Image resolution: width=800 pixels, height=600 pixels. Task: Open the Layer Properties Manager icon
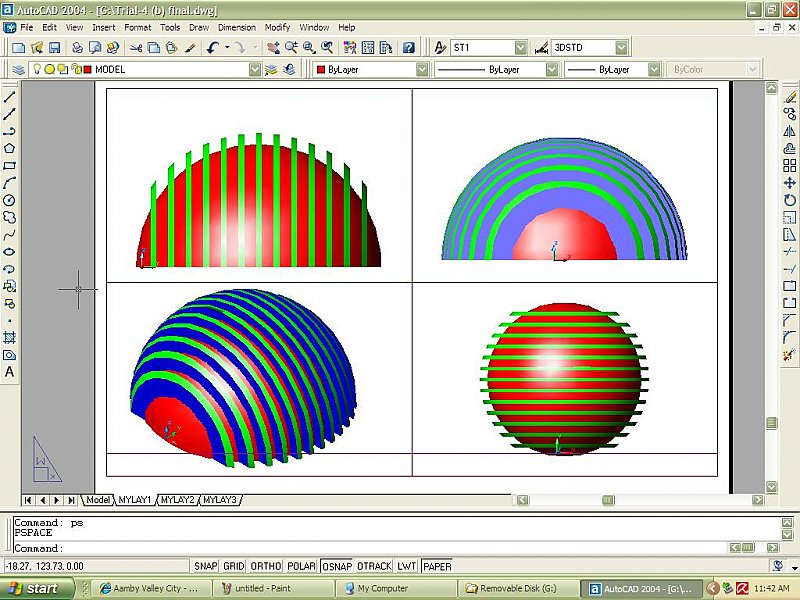click(x=18, y=70)
